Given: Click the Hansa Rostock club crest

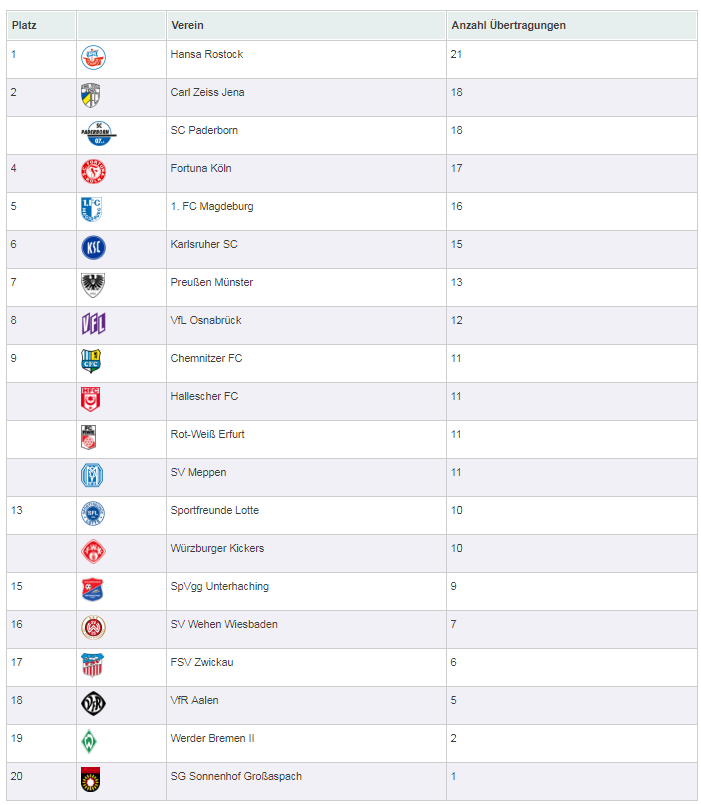Looking at the screenshot, I should 93,58.
